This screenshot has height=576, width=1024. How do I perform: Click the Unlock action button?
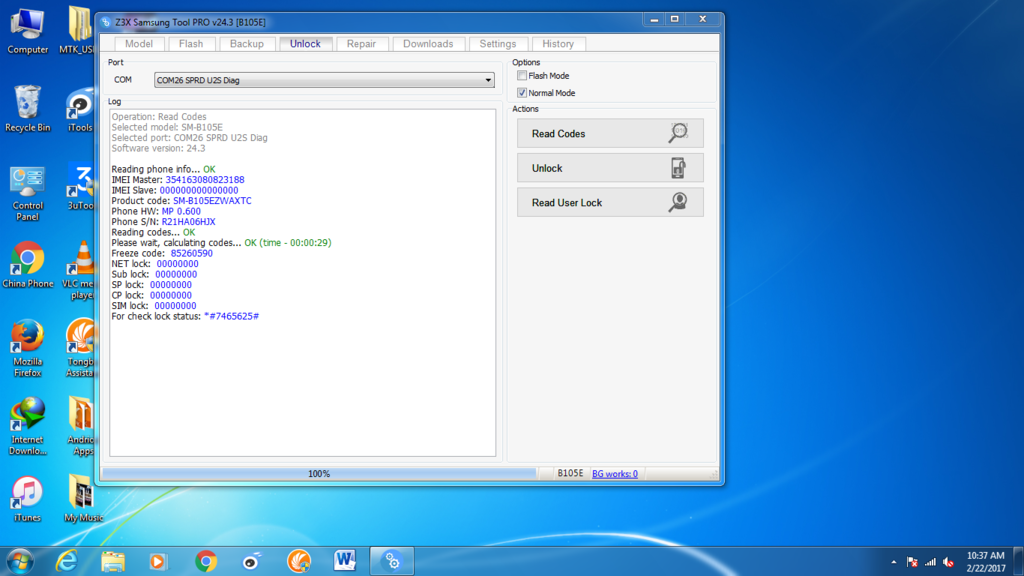(x=610, y=168)
